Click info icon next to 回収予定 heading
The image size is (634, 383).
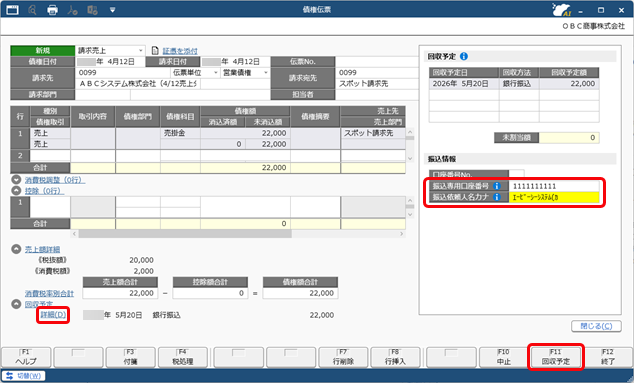pyautogui.click(x=464, y=56)
